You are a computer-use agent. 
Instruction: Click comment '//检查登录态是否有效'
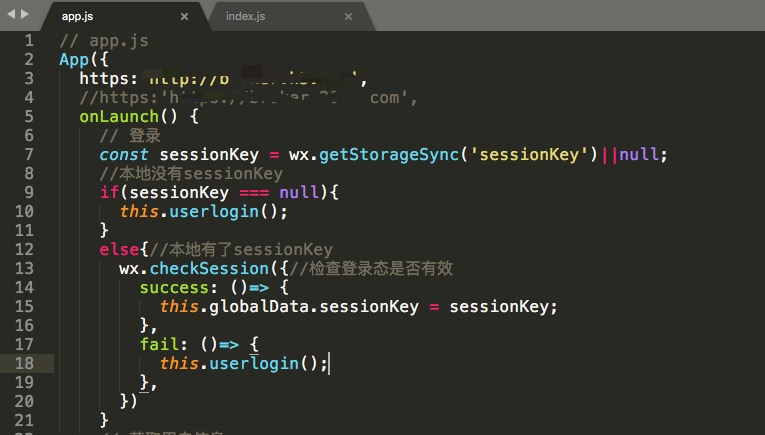371,269
